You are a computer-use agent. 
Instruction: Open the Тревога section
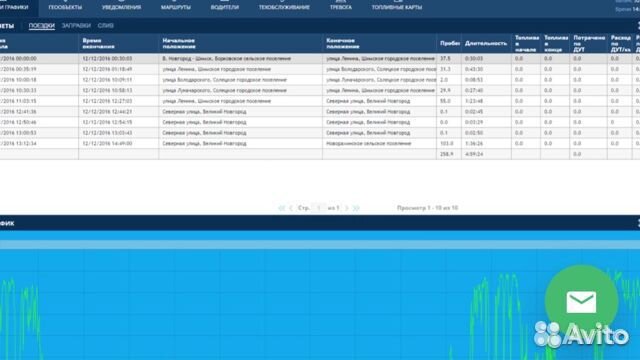(x=340, y=6)
